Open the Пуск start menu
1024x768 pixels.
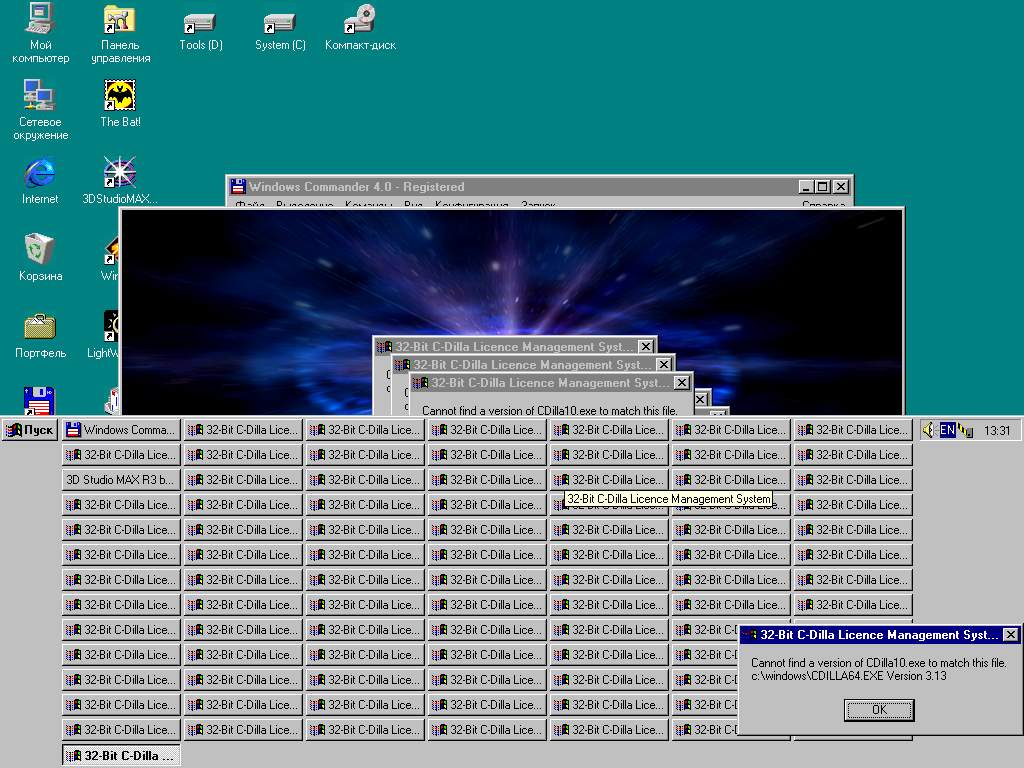[30, 430]
